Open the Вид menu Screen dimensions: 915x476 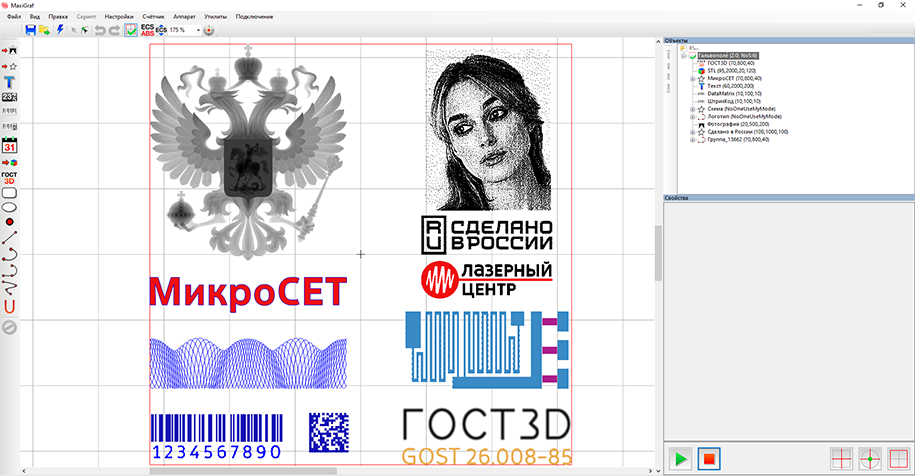click(x=35, y=17)
